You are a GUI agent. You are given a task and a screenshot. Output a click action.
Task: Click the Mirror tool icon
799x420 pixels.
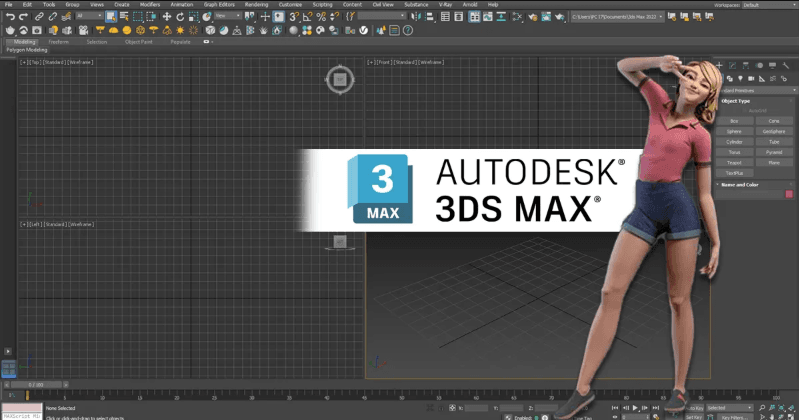tap(416, 17)
